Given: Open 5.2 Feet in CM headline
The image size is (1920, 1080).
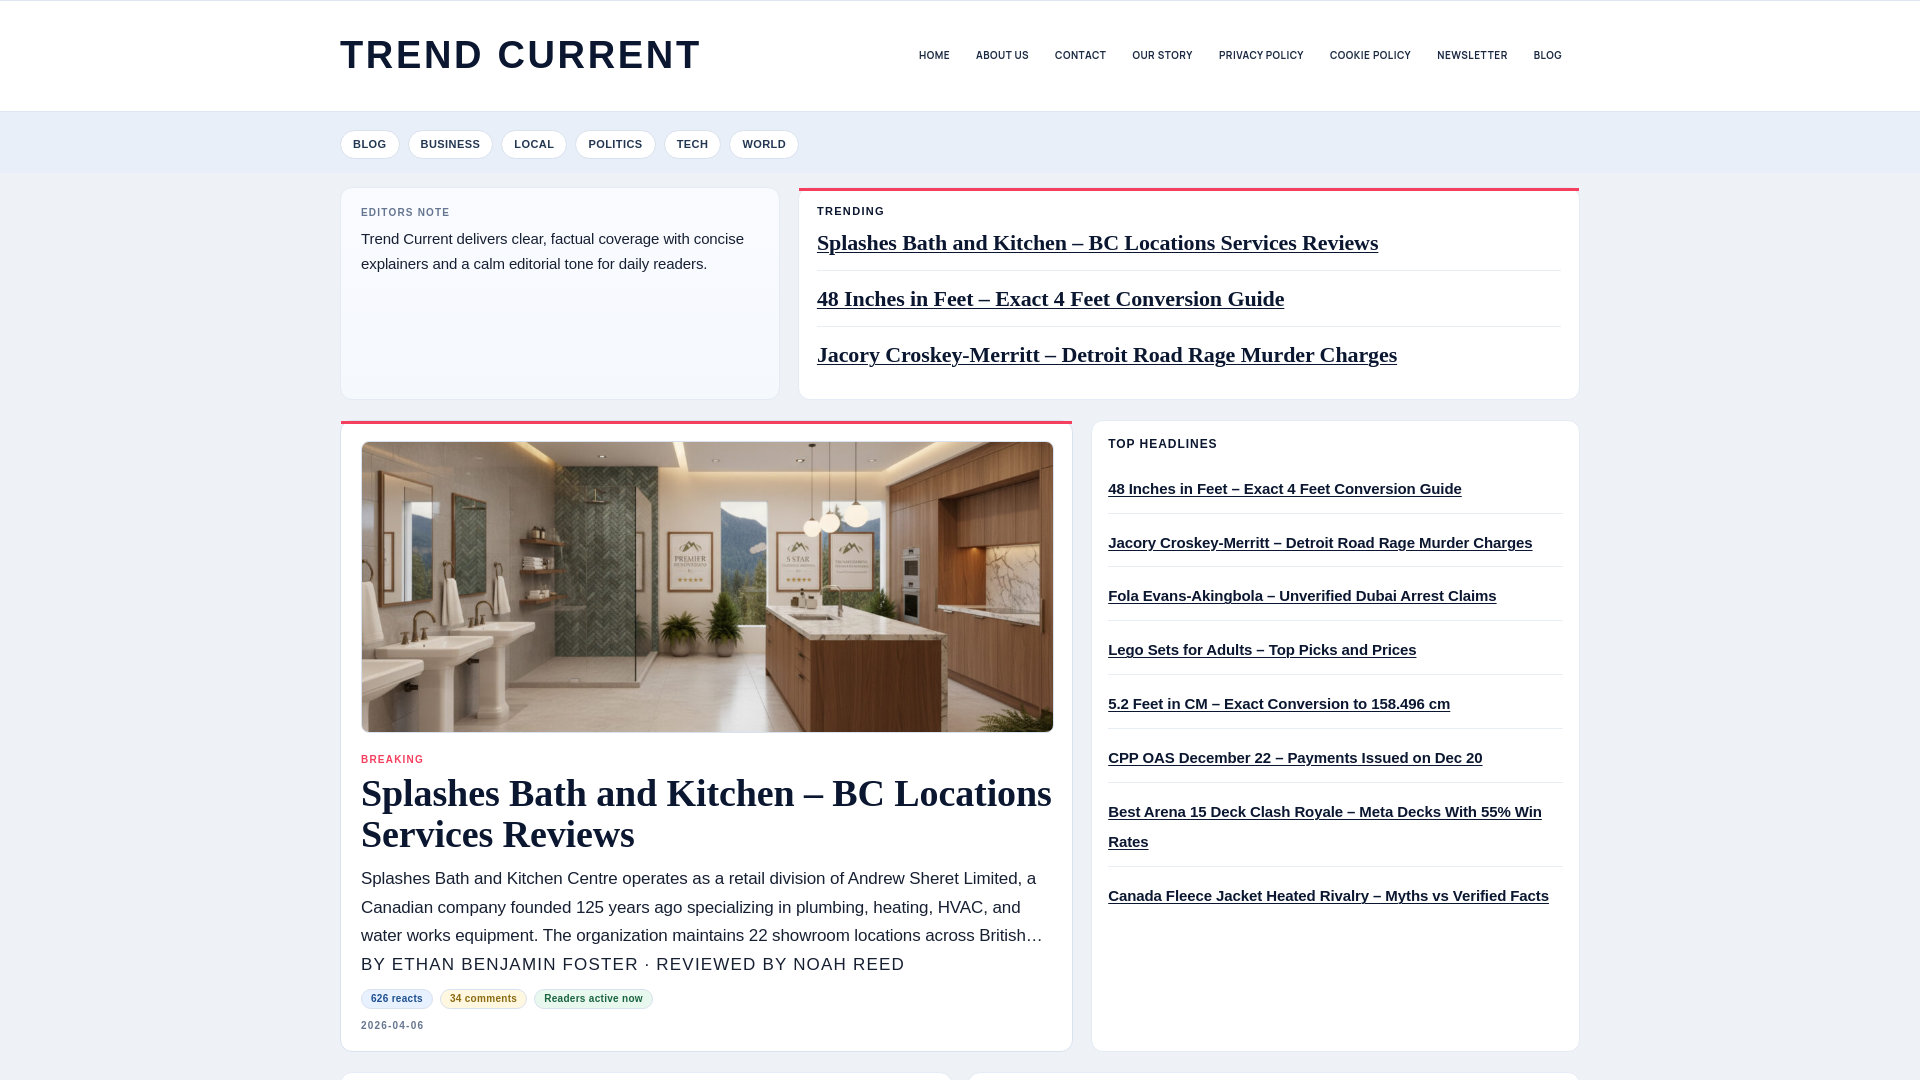Looking at the screenshot, I should pos(1279,704).
